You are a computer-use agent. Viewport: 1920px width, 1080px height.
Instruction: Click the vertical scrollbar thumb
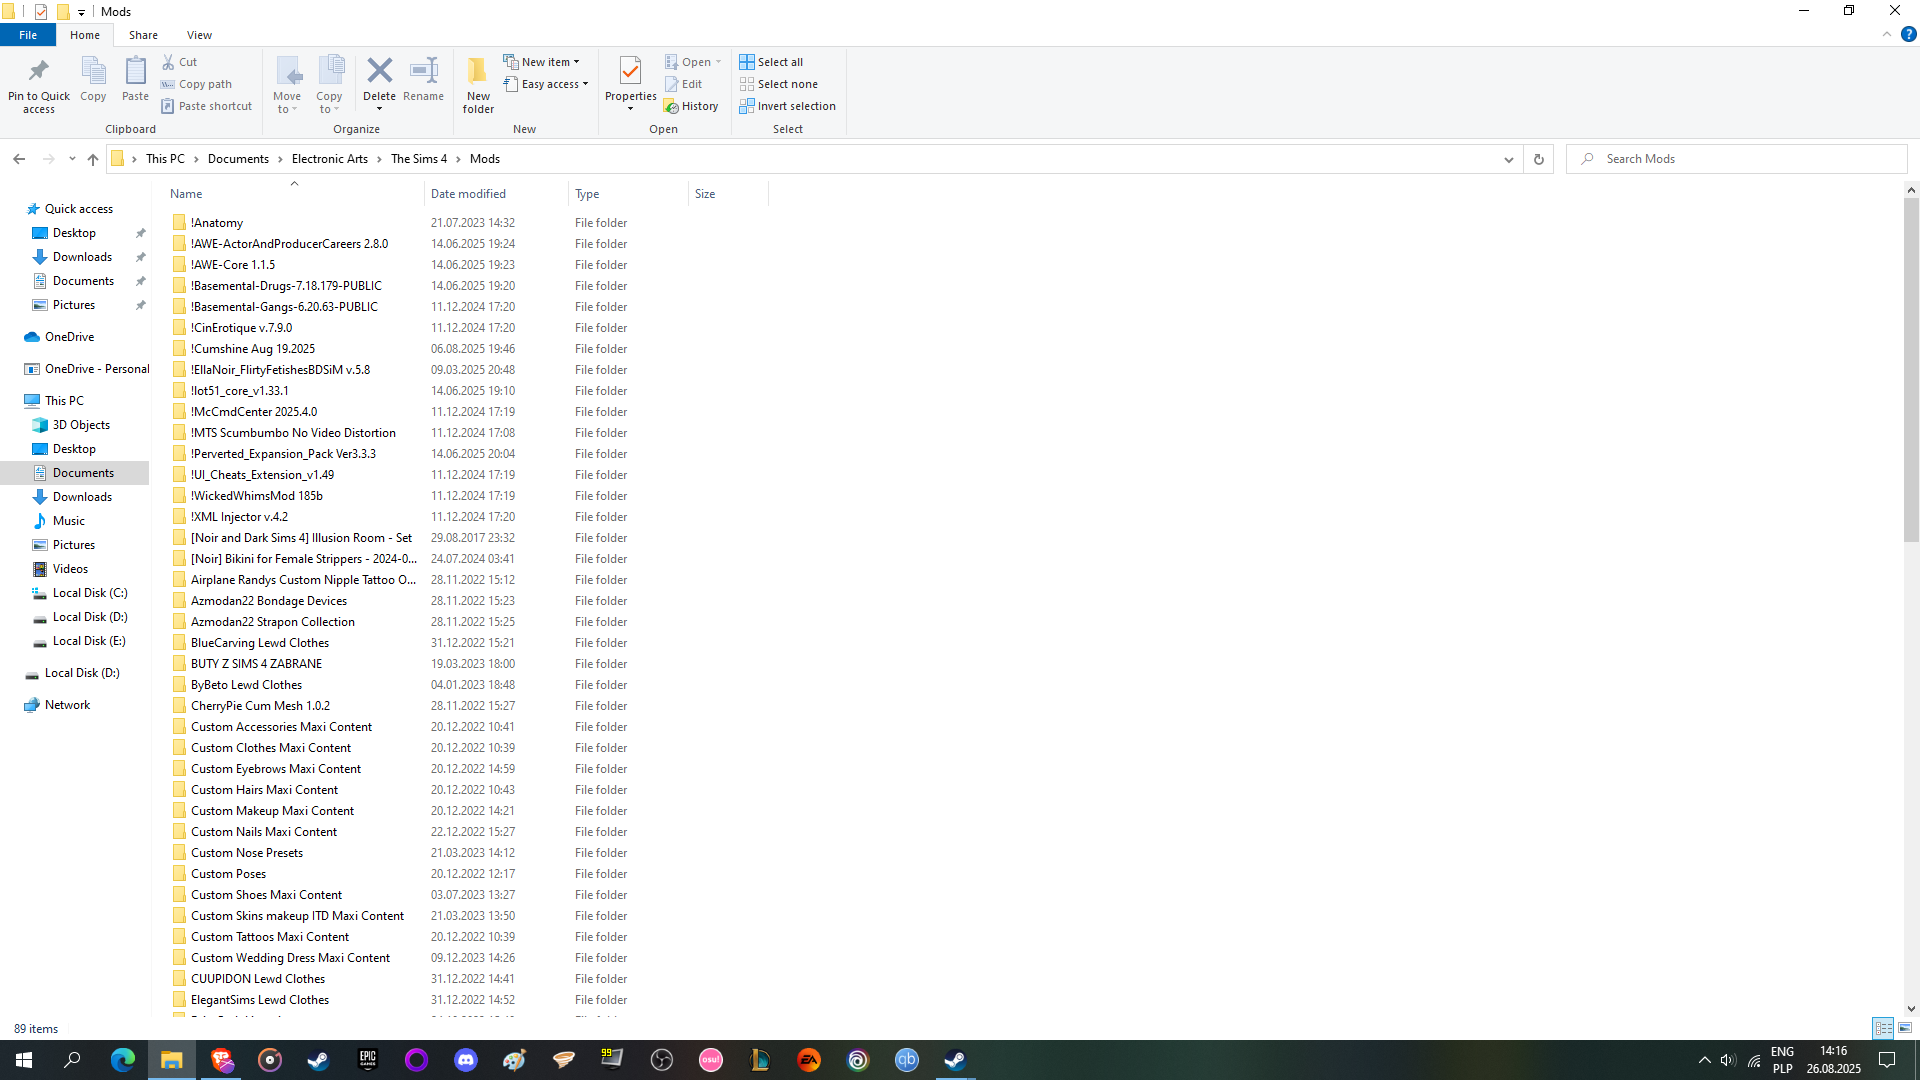(x=1911, y=370)
